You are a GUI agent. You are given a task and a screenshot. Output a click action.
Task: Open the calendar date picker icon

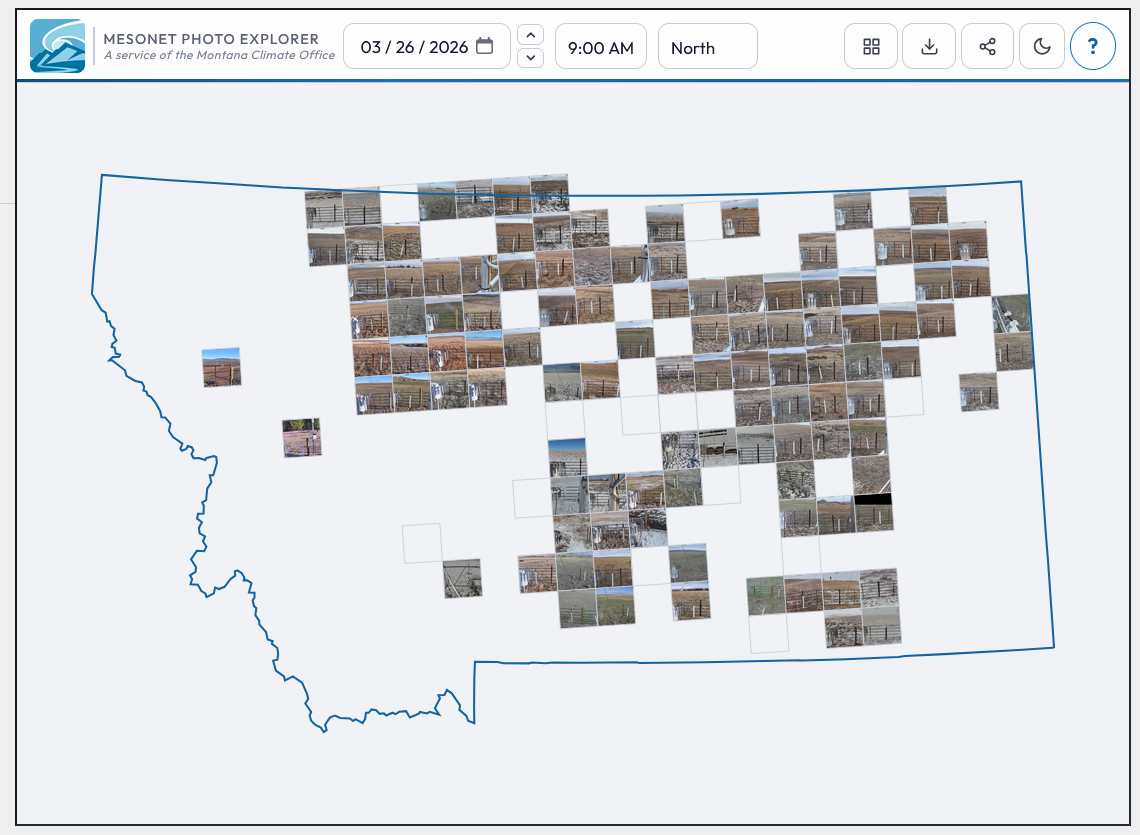click(x=486, y=46)
